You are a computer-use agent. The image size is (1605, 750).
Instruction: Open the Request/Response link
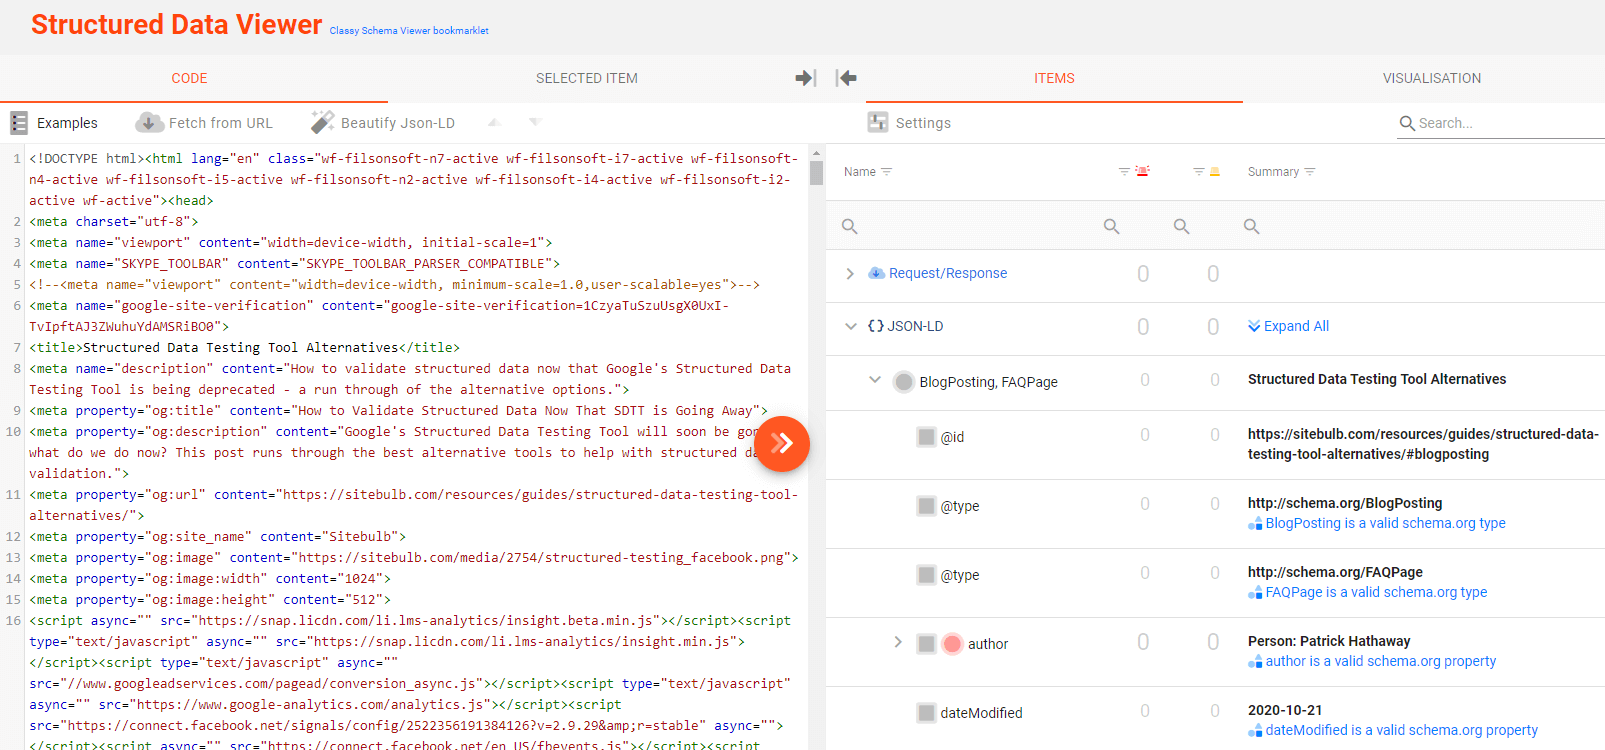coord(948,273)
